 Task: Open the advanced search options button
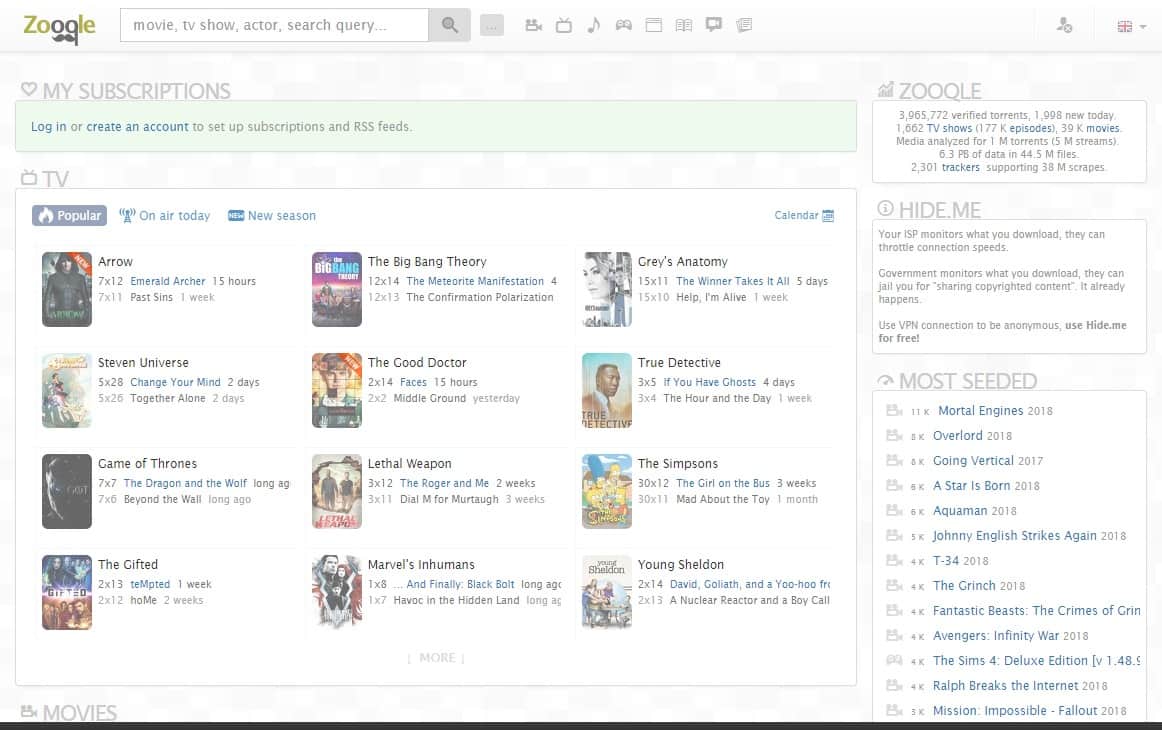(491, 26)
